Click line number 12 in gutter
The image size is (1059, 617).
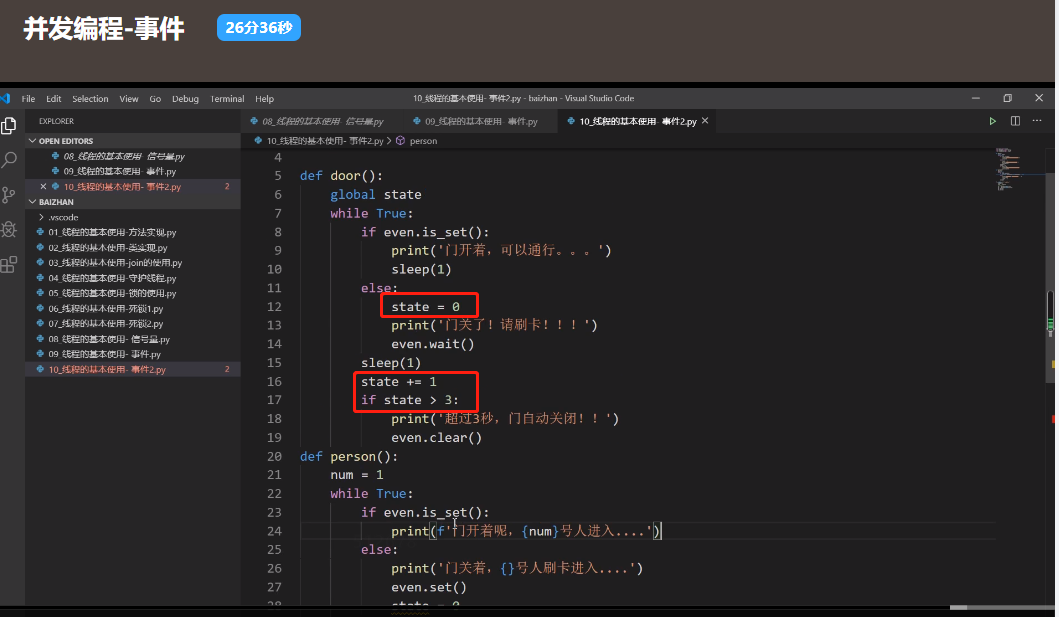click(274, 306)
